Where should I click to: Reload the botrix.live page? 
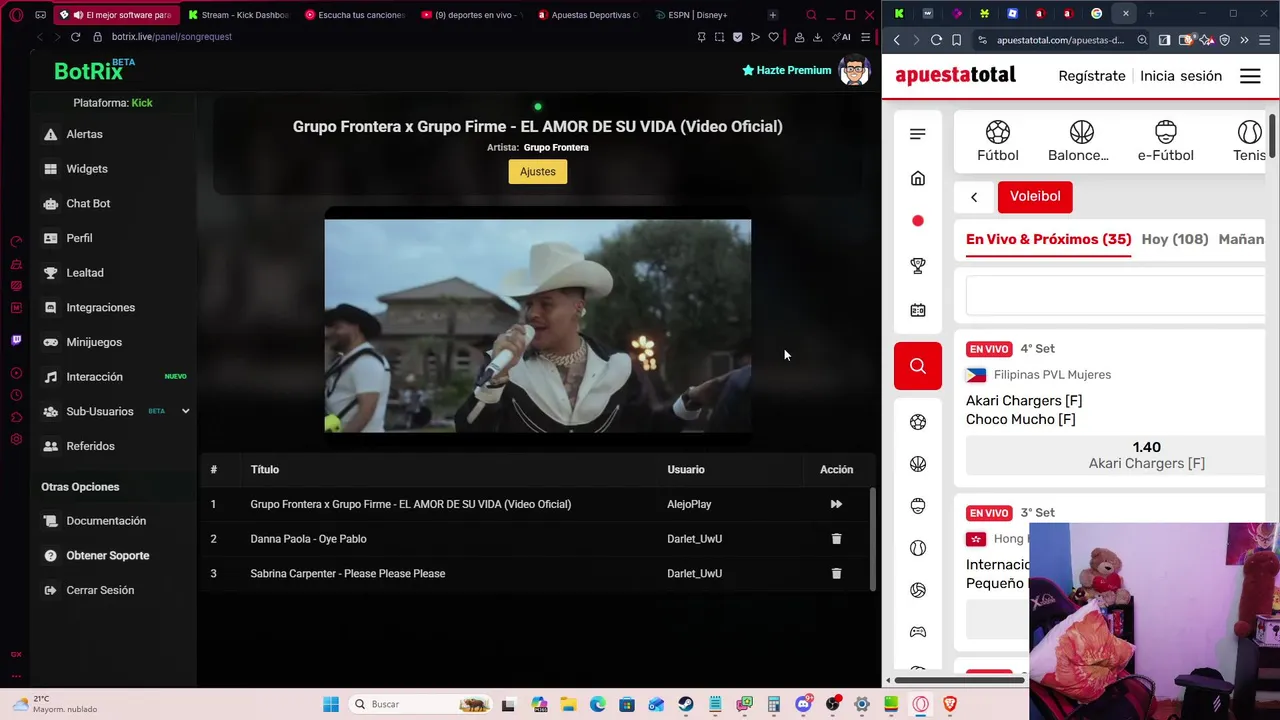75,37
